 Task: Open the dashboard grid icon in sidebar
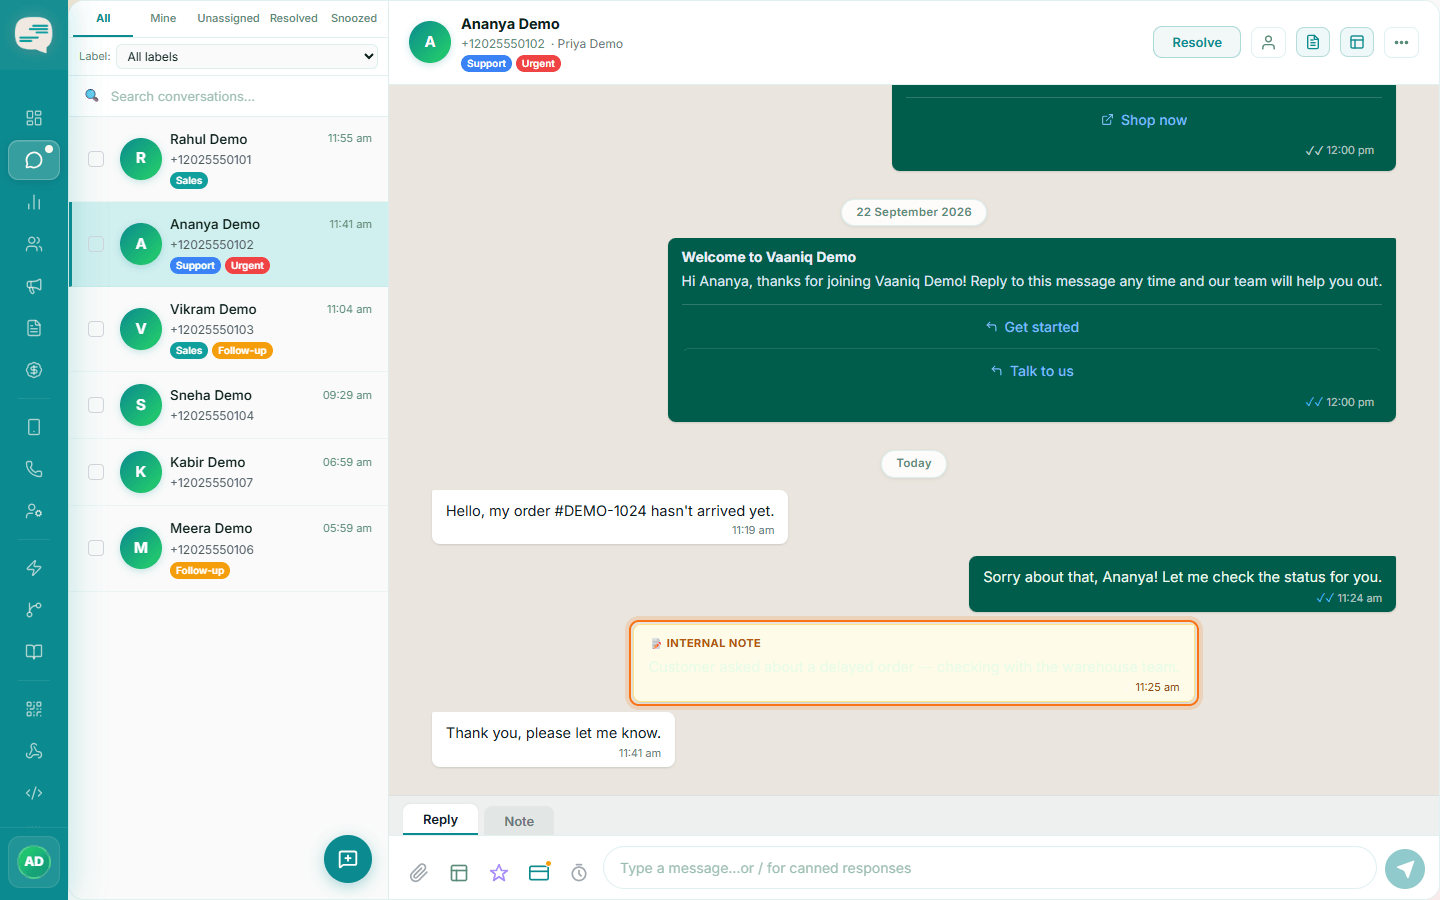click(34, 118)
